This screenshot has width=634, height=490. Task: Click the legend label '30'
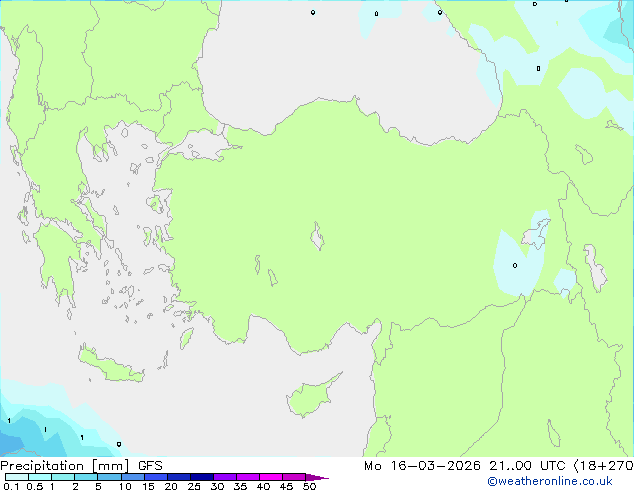click(217, 486)
